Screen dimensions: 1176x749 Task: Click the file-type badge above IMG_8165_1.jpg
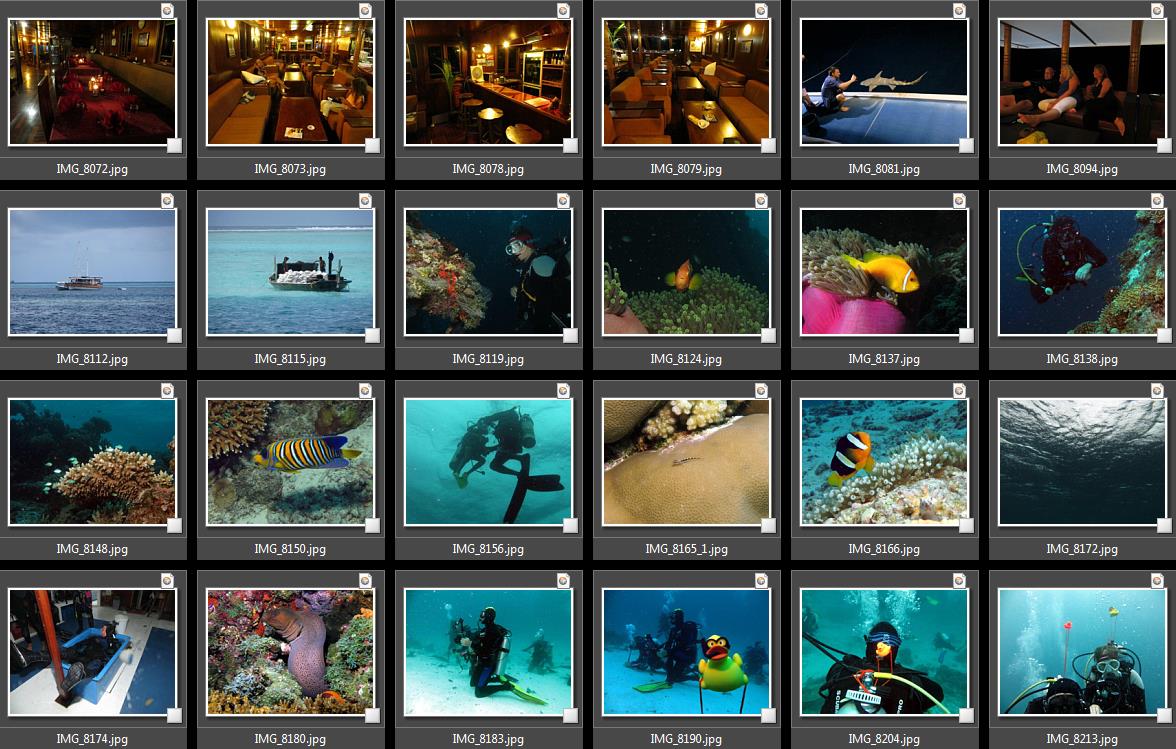tap(761, 391)
